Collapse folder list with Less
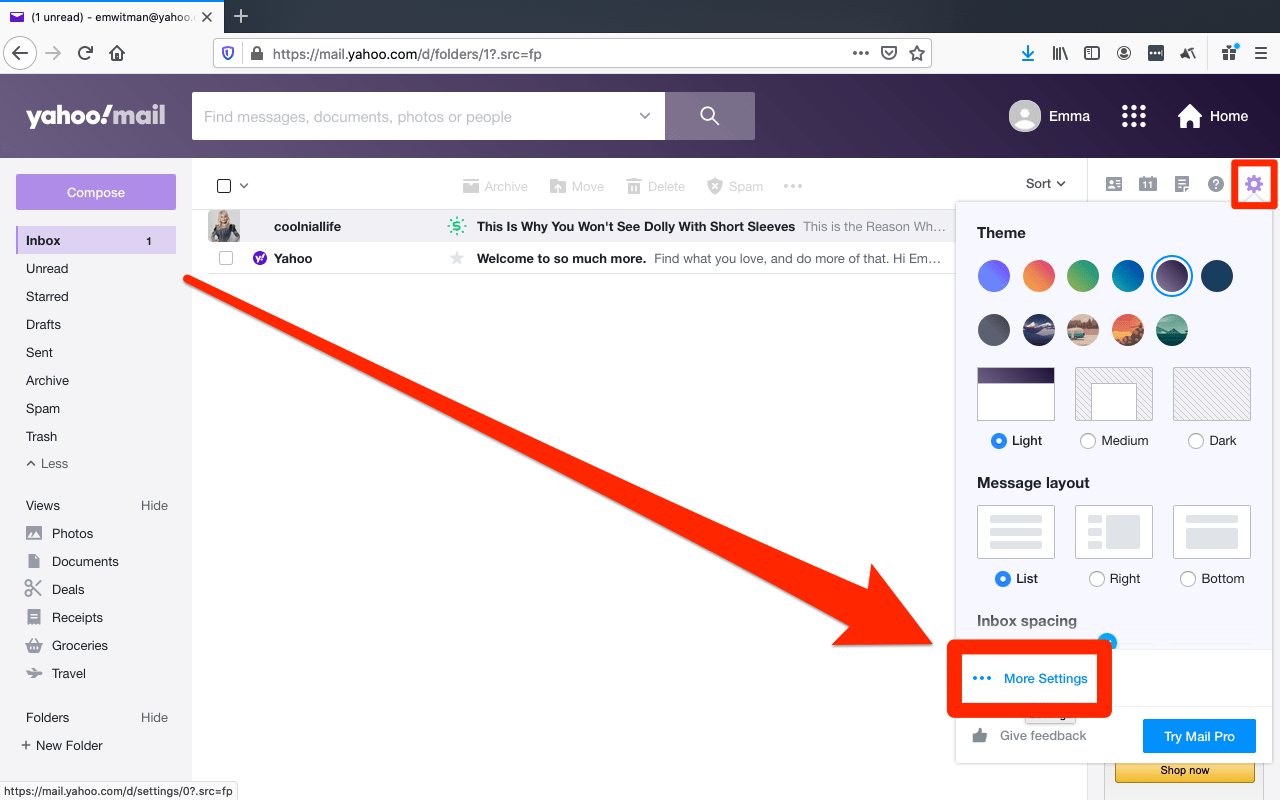 [47, 464]
